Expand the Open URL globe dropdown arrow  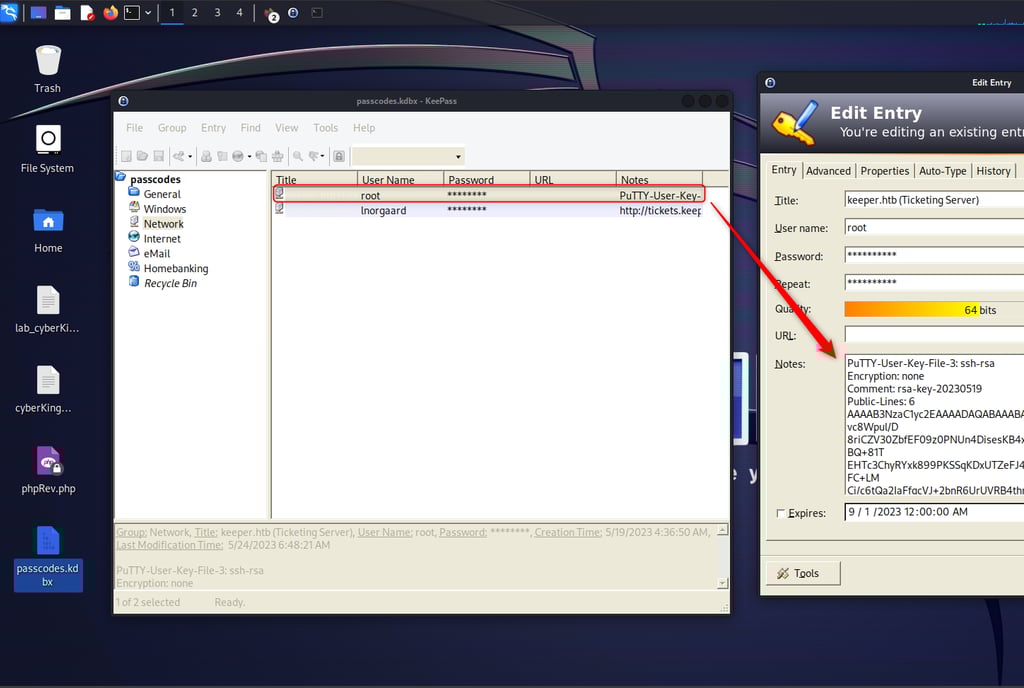[x=249, y=157]
